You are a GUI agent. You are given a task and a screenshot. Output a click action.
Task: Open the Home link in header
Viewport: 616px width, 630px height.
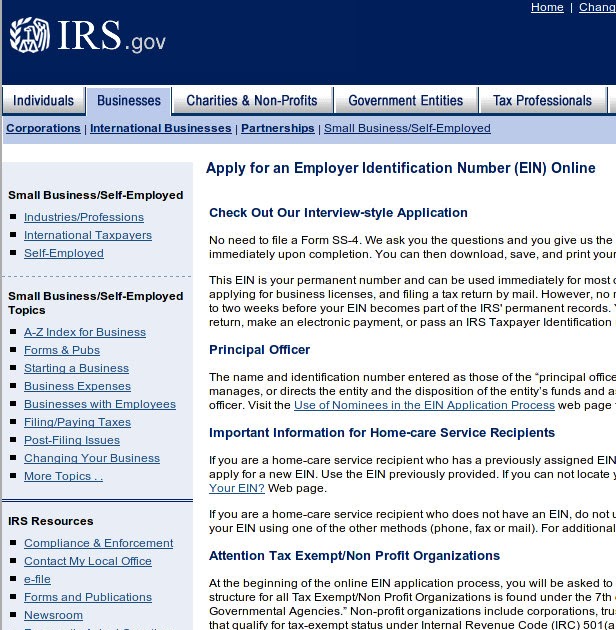(x=547, y=7)
